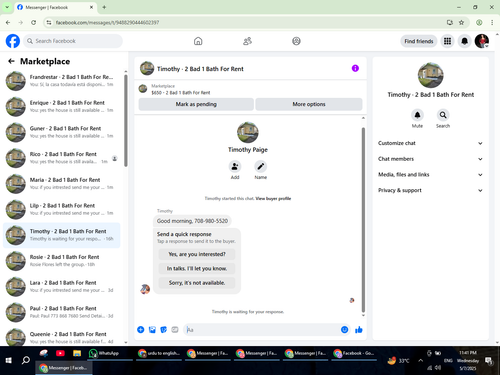The height and width of the screenshot is (375, 500).
Task: Click the back arrow beside Marketplace
Action: [x=11, y=61]
